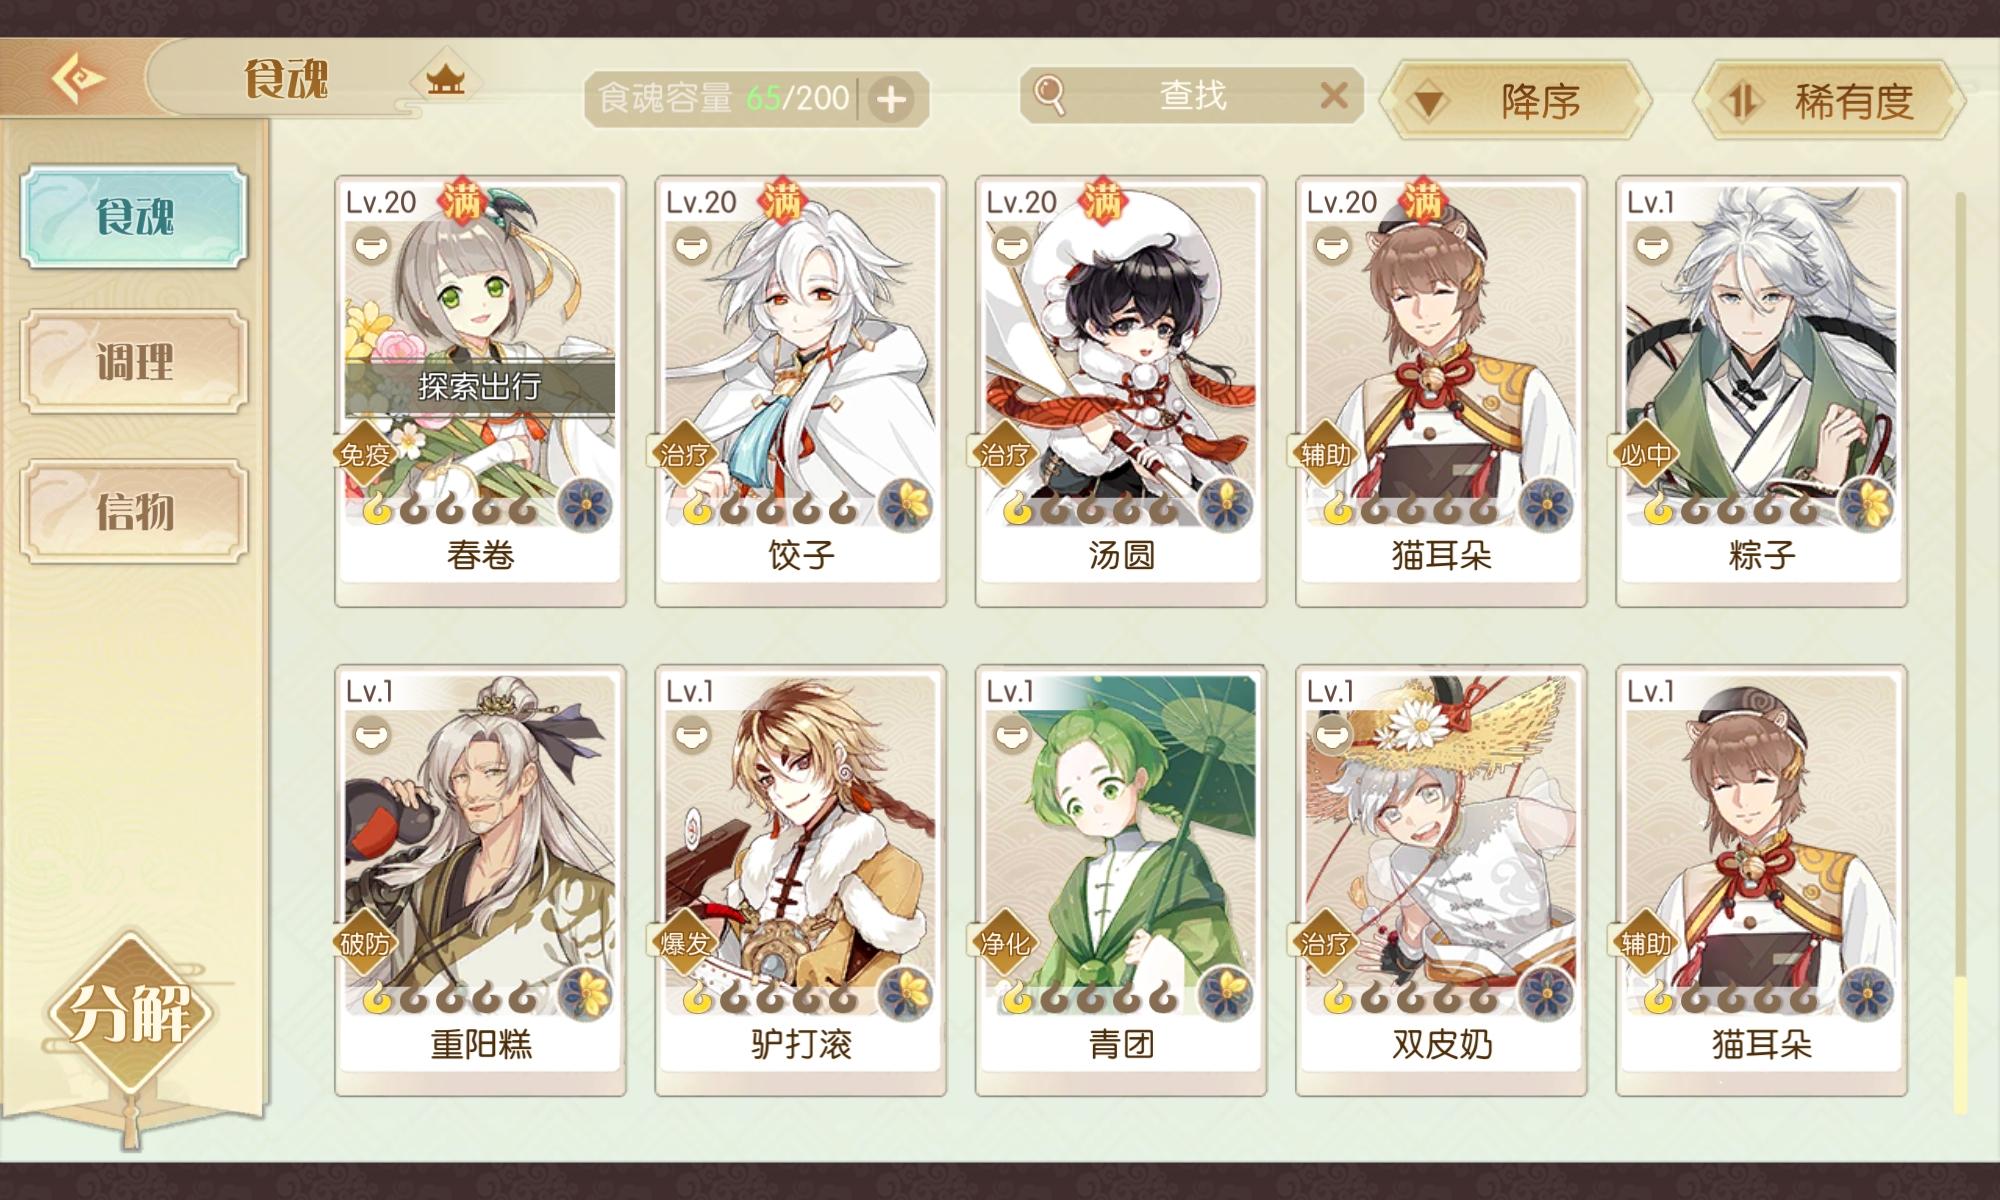Image resolution: width=2000 pixels, height=1200 pixels.
Task: Toggle the 降序 sort order
Action: click(1515, 100)
